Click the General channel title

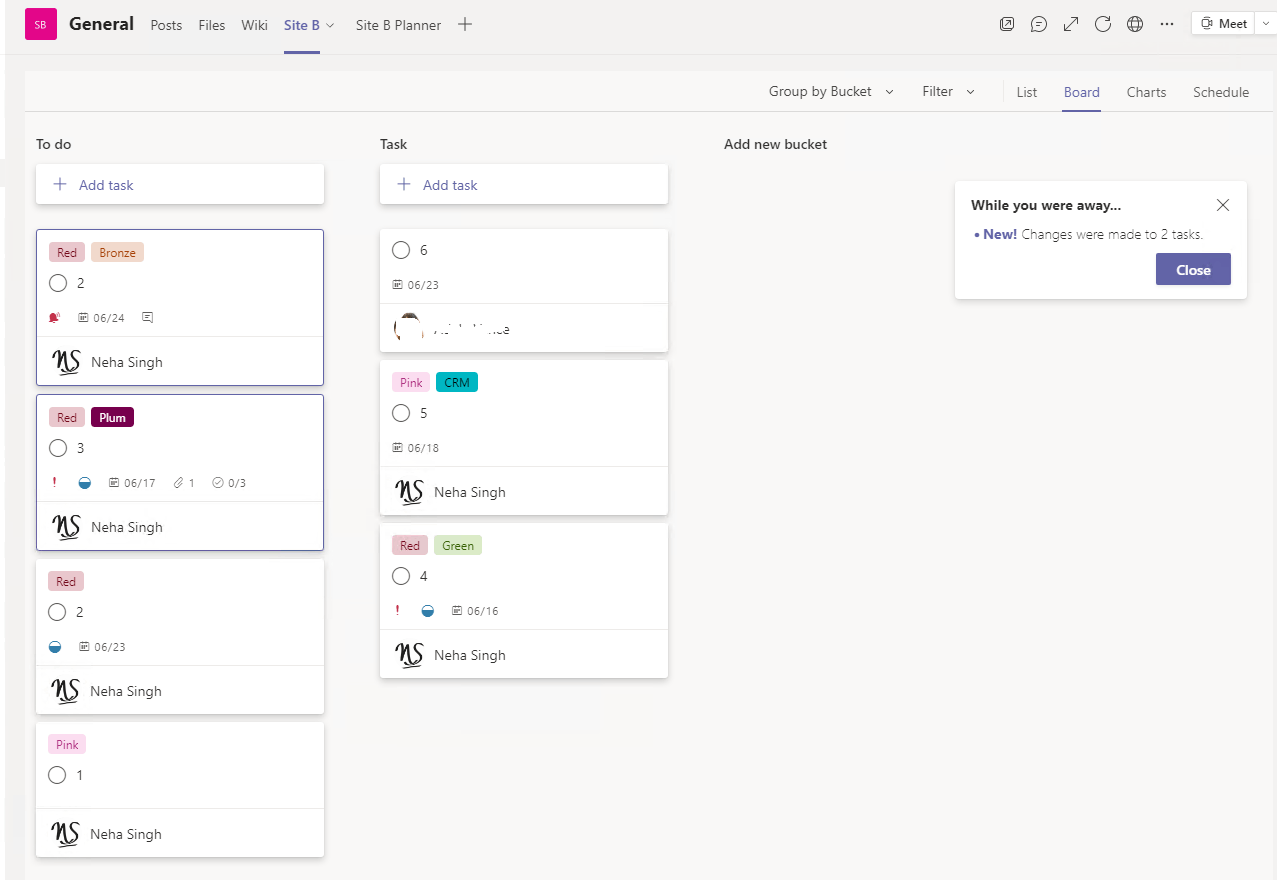[101, 24]
